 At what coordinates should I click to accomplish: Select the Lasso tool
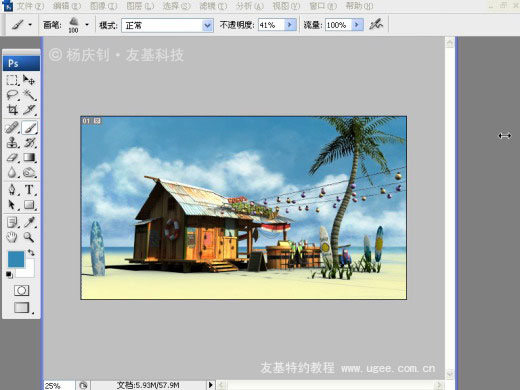12,95
